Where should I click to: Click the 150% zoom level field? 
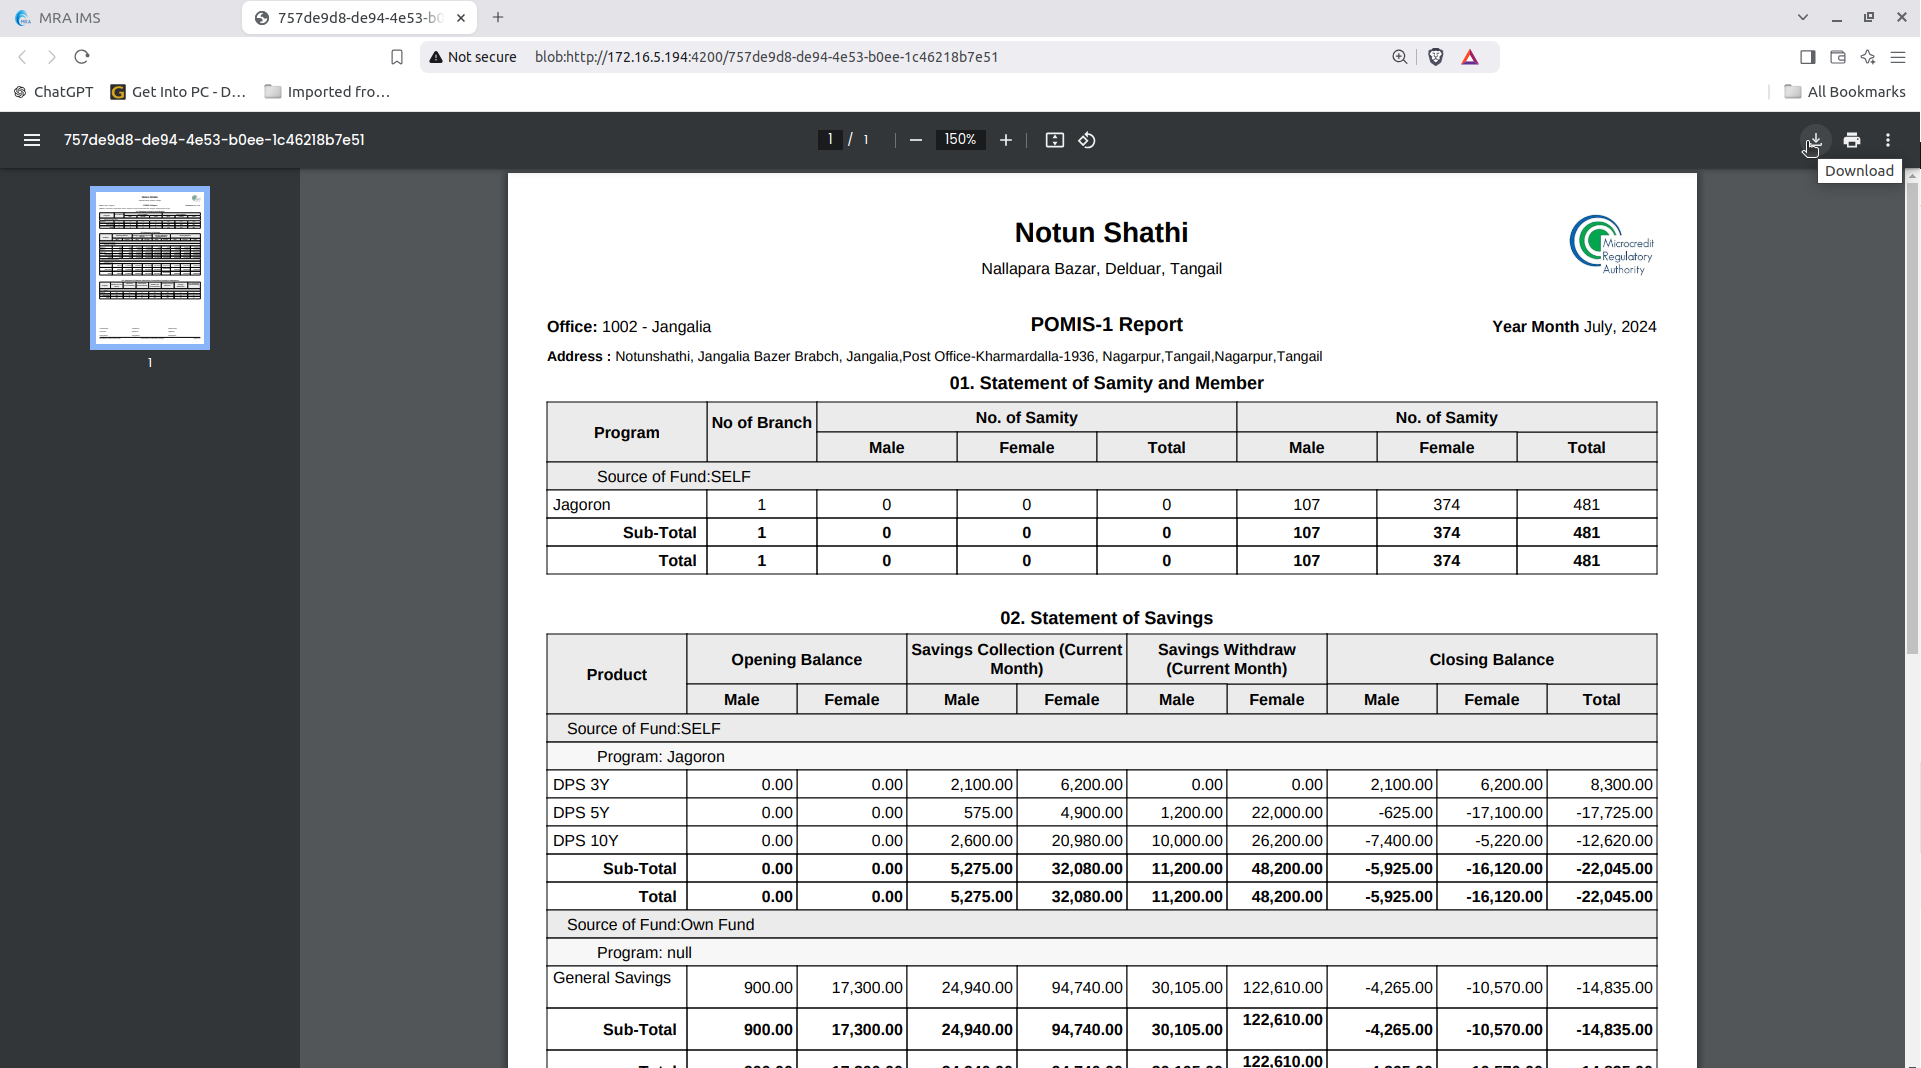(x=960, y=140)
